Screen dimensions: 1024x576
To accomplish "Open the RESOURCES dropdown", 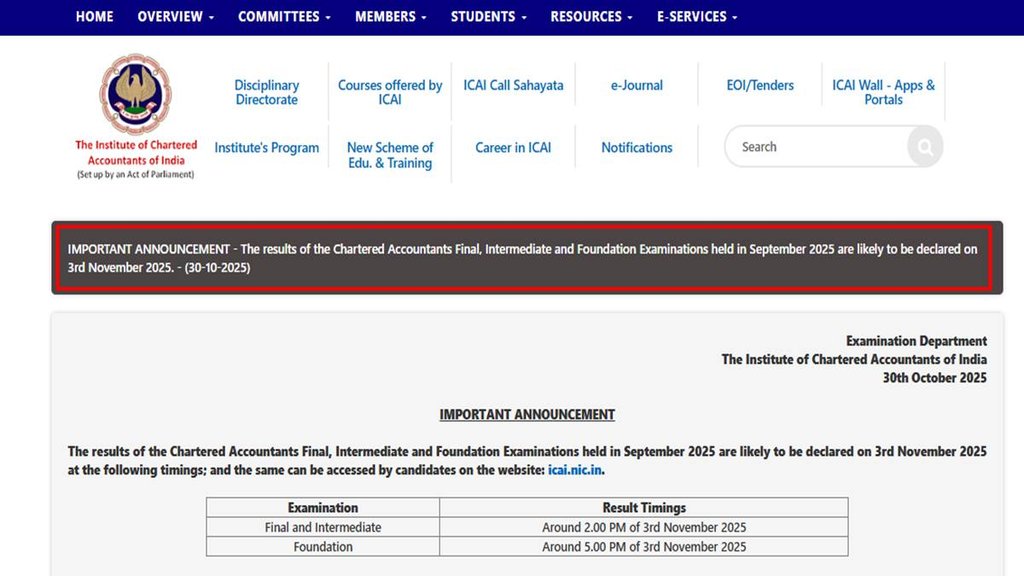I will click(590, 16).
